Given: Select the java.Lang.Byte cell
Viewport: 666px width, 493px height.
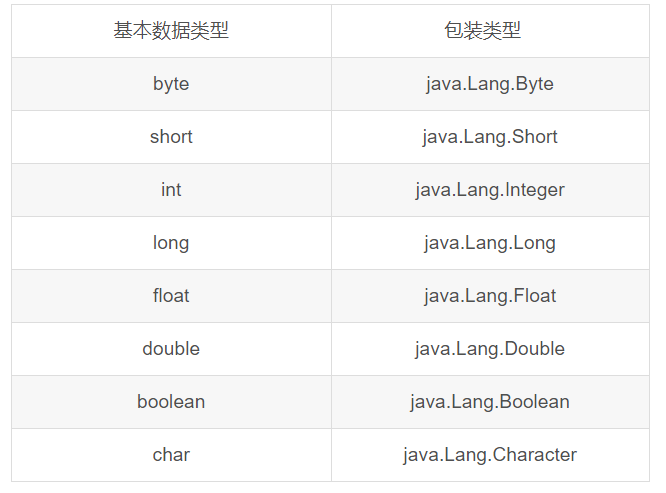Looking at the screenshot, I should pos(490,84).
